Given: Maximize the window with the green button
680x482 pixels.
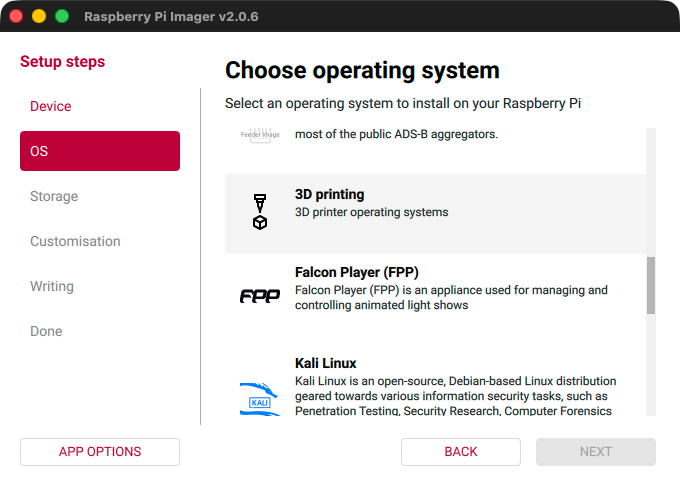Looking at the screenshot, I should point(62,16).
